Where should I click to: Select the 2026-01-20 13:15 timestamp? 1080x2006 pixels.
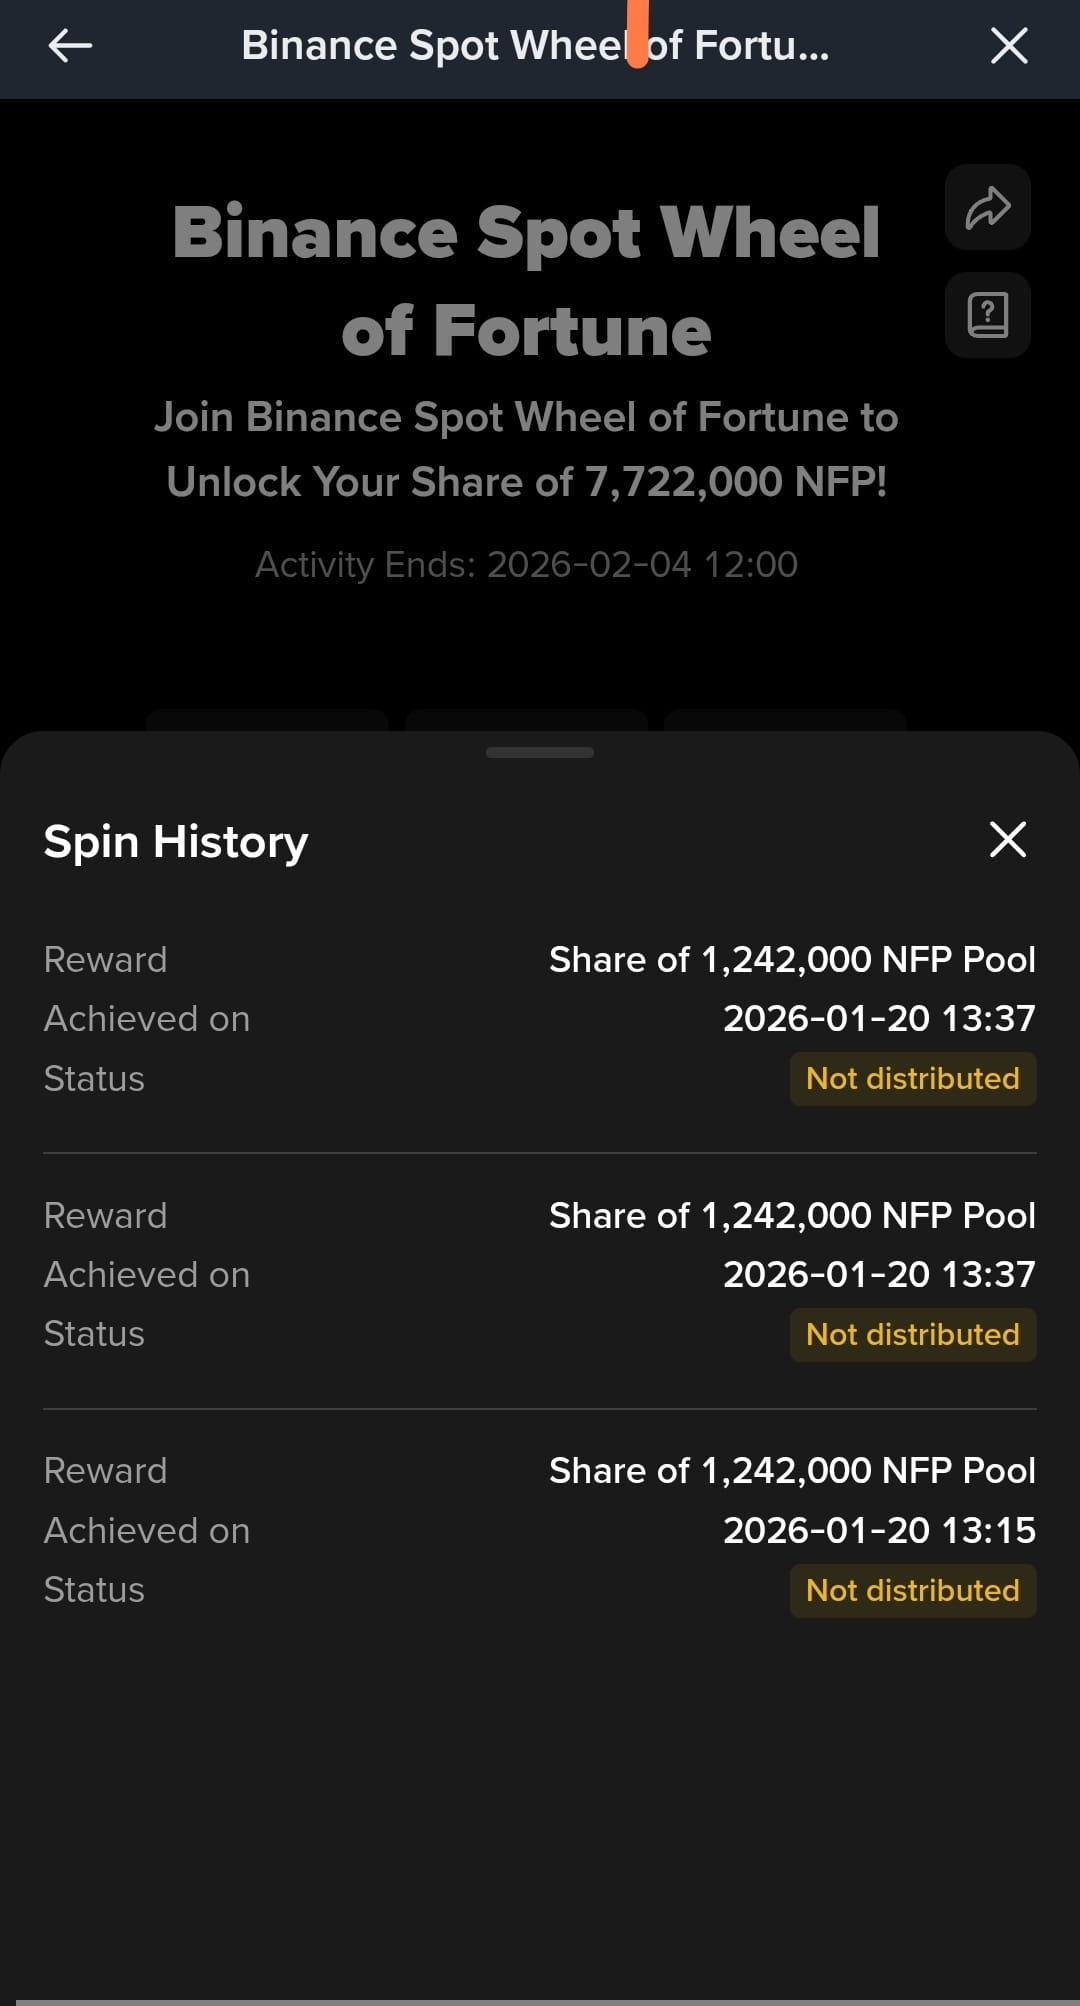[x=879, y=1530]
